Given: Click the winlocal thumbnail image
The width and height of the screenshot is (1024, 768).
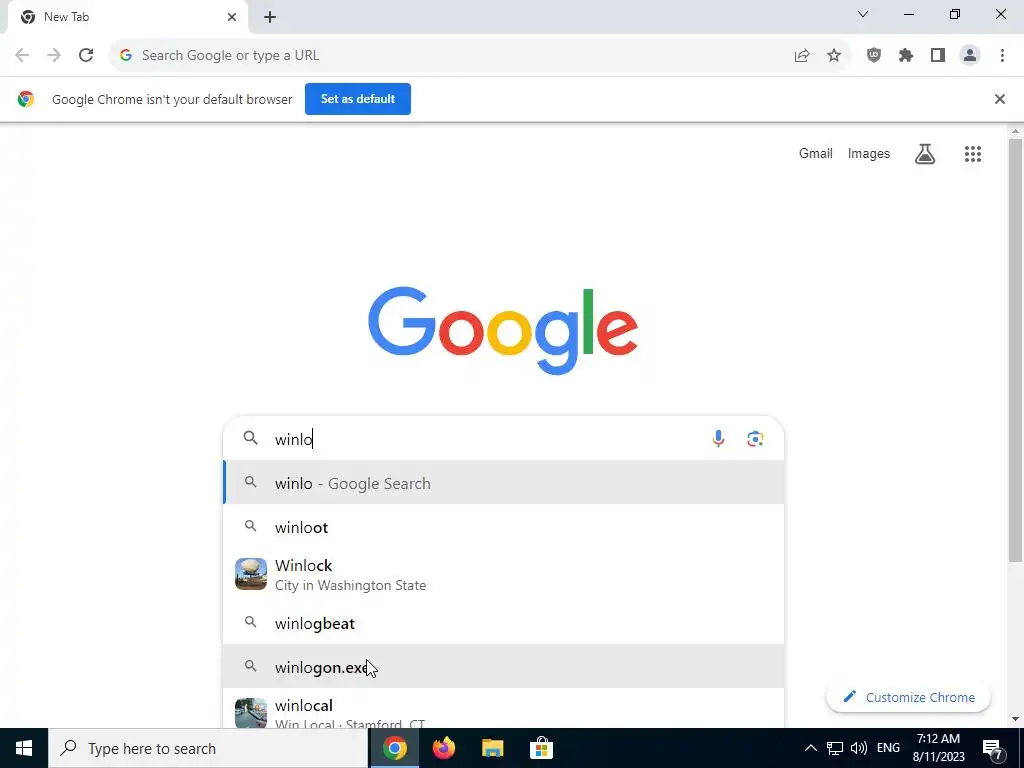Looking at the screenshot, I should (251, 713).
